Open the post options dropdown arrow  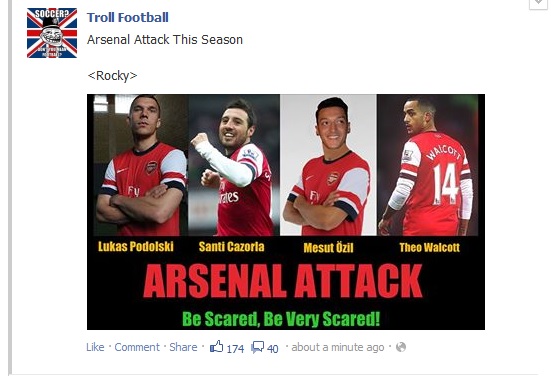pos(540,4)
